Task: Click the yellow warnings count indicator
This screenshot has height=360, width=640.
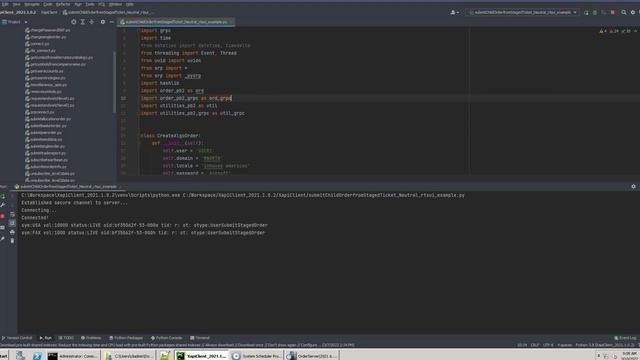Action: pyautogui.click(x=603, y=31)
